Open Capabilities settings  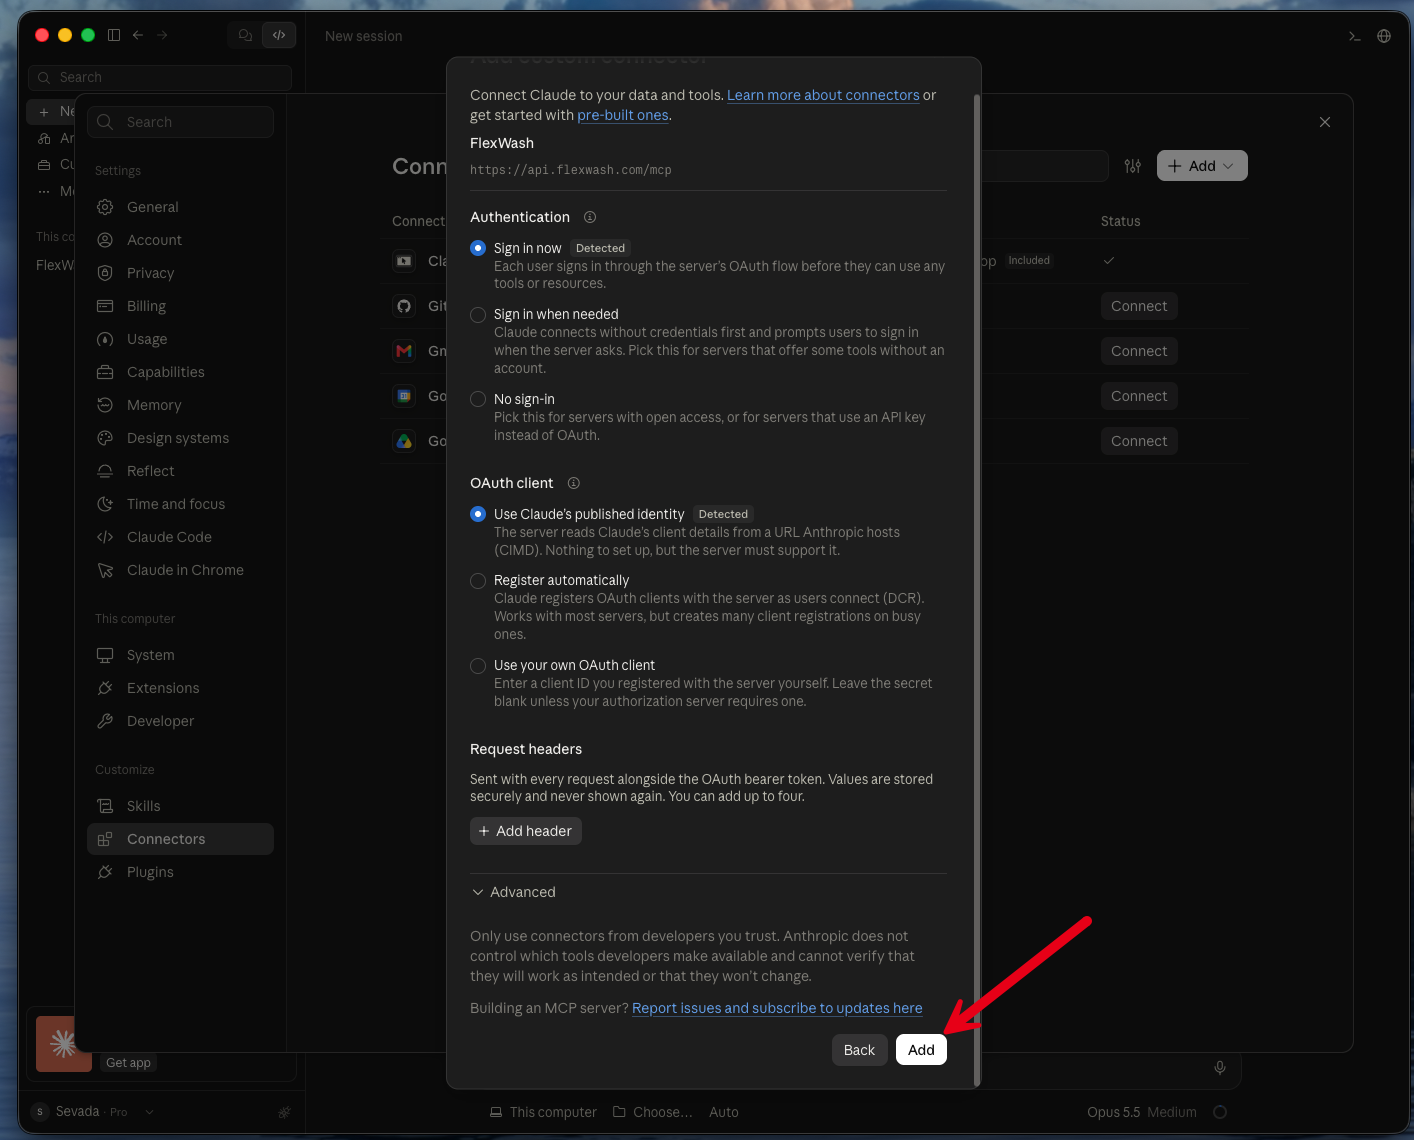(180, 372)
